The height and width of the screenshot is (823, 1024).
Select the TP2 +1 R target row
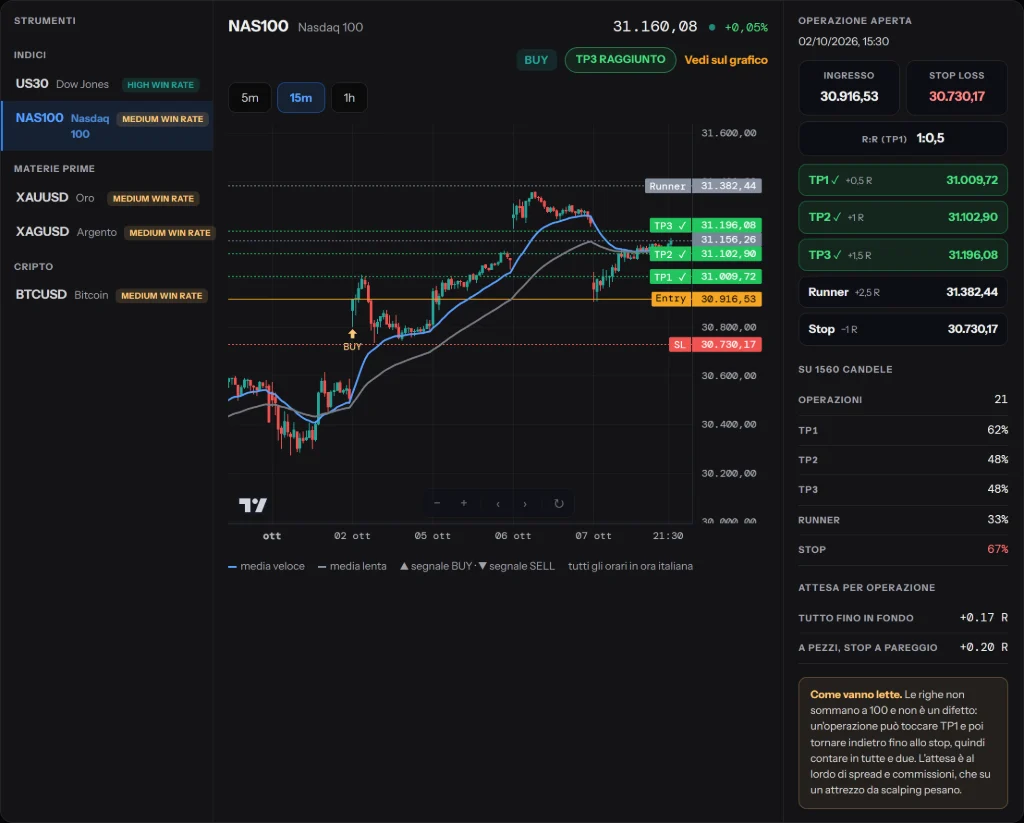click(903, 217)
